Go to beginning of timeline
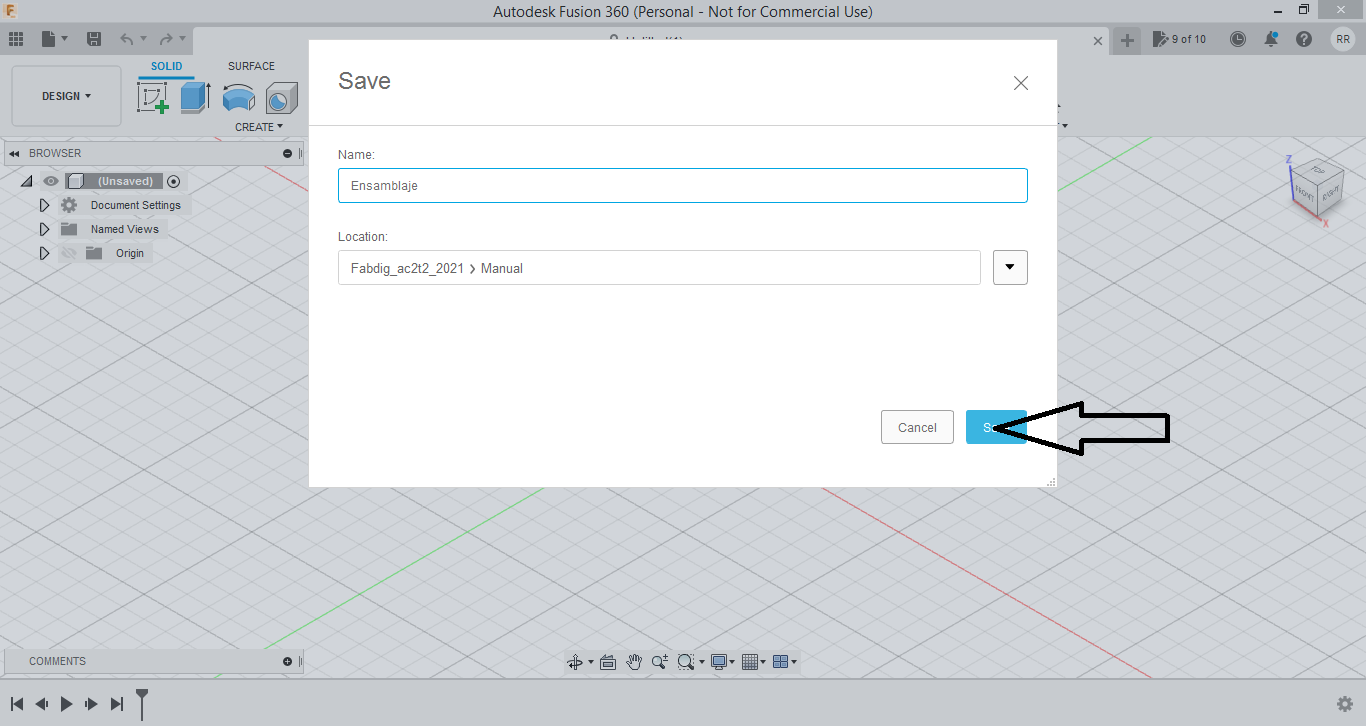 (17, 704)
